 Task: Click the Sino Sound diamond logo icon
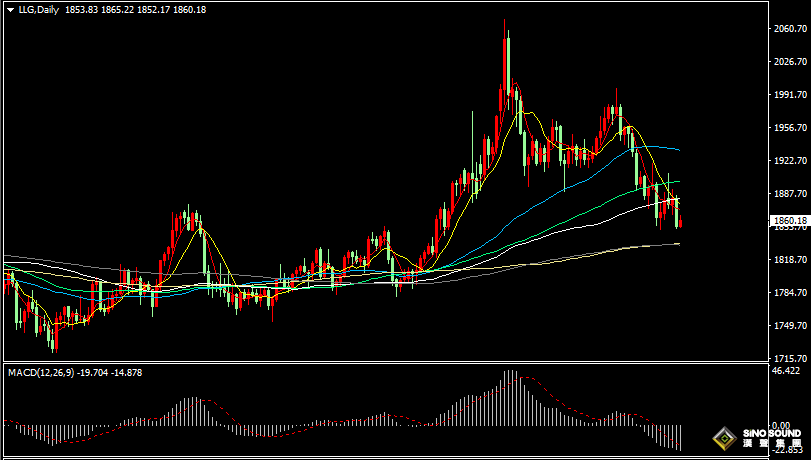[x=725, y=439]
